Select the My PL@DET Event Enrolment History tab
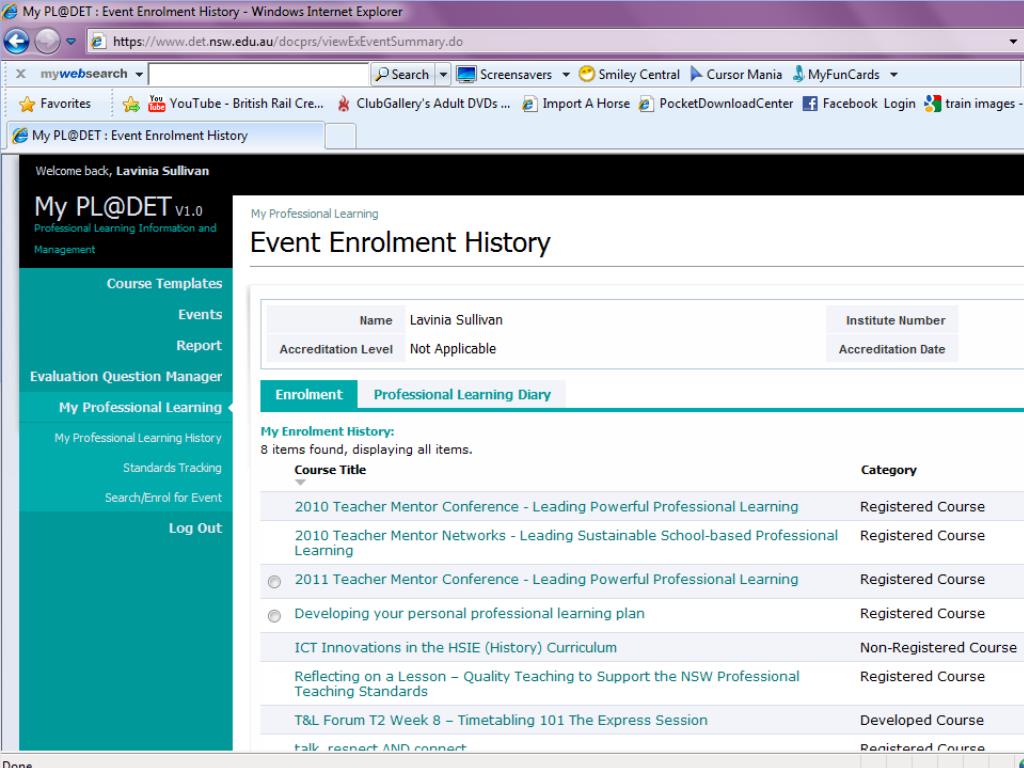 165,136
